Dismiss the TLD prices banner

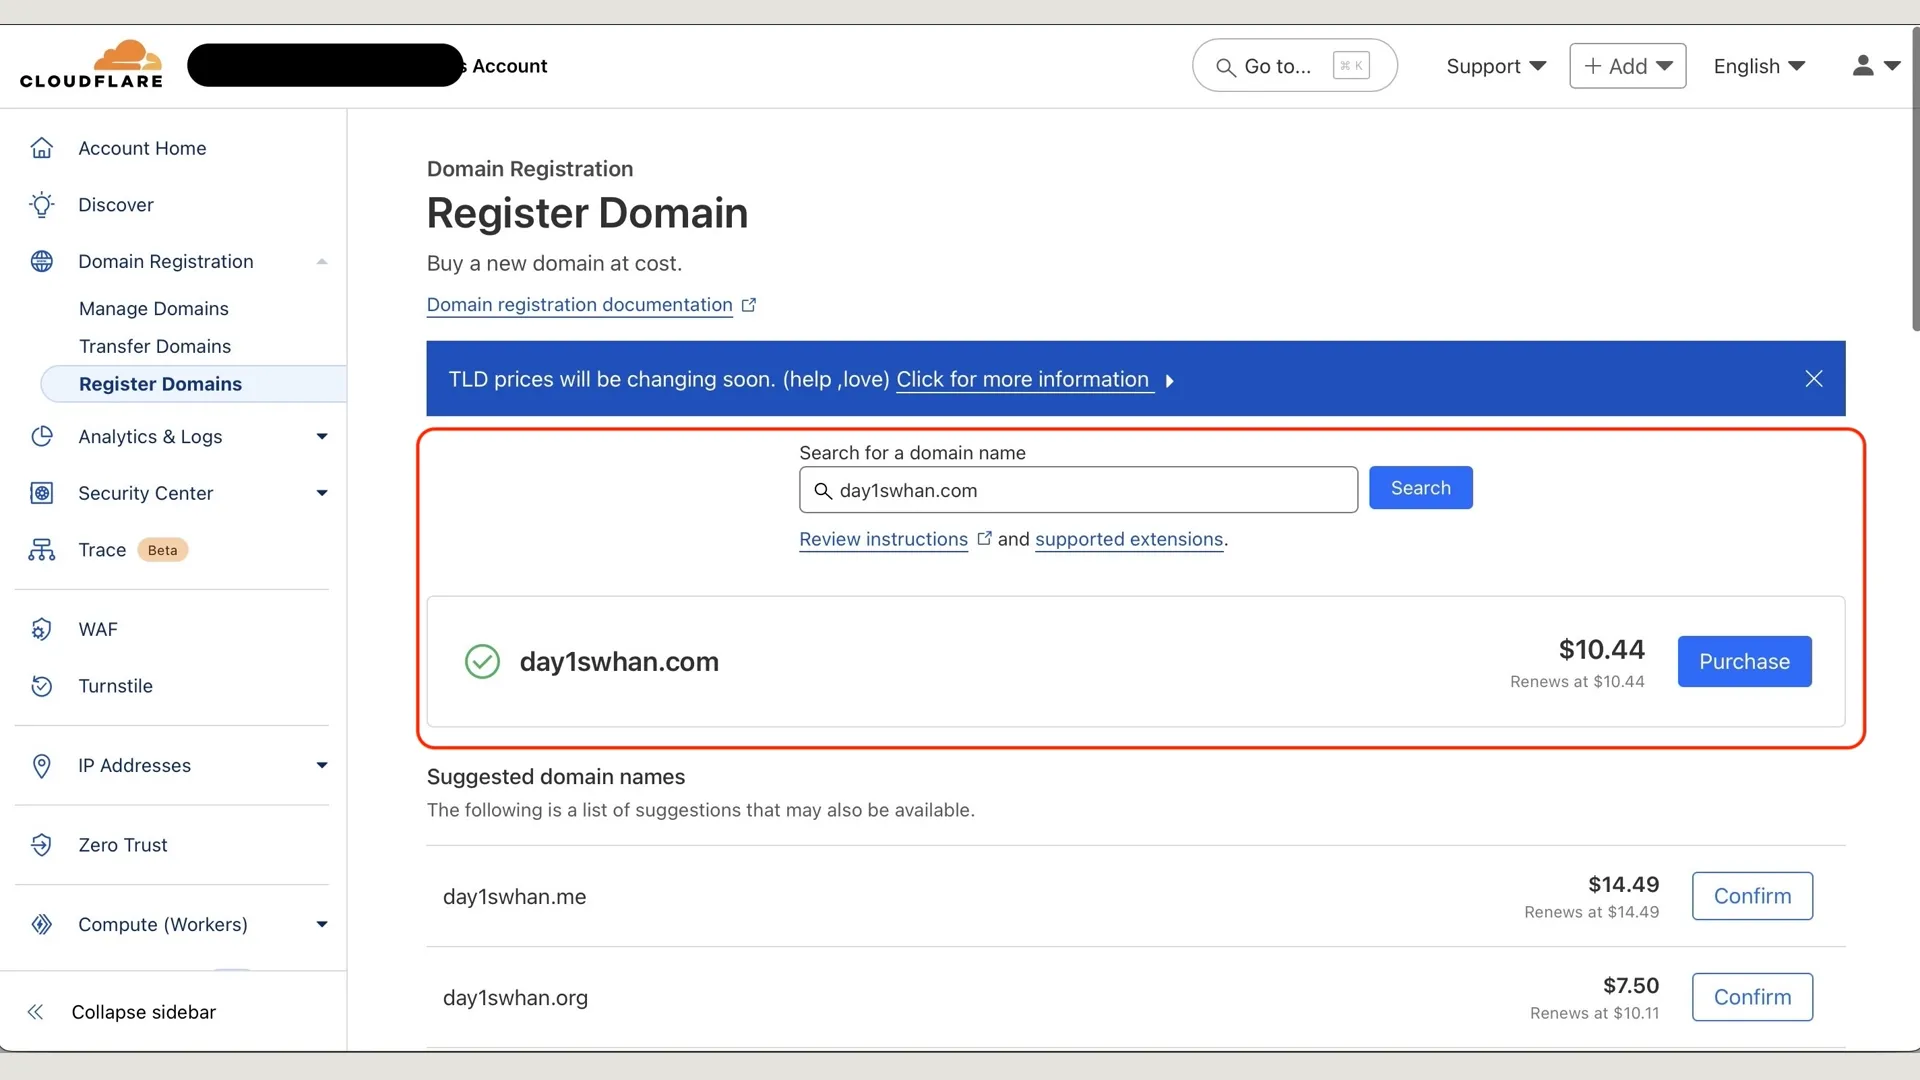tap(1814, 378)
